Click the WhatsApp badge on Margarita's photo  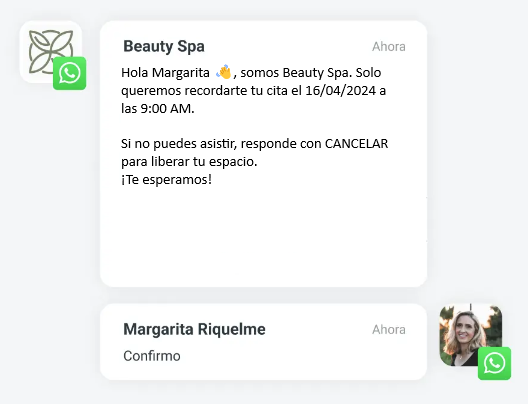click(494, 363)
